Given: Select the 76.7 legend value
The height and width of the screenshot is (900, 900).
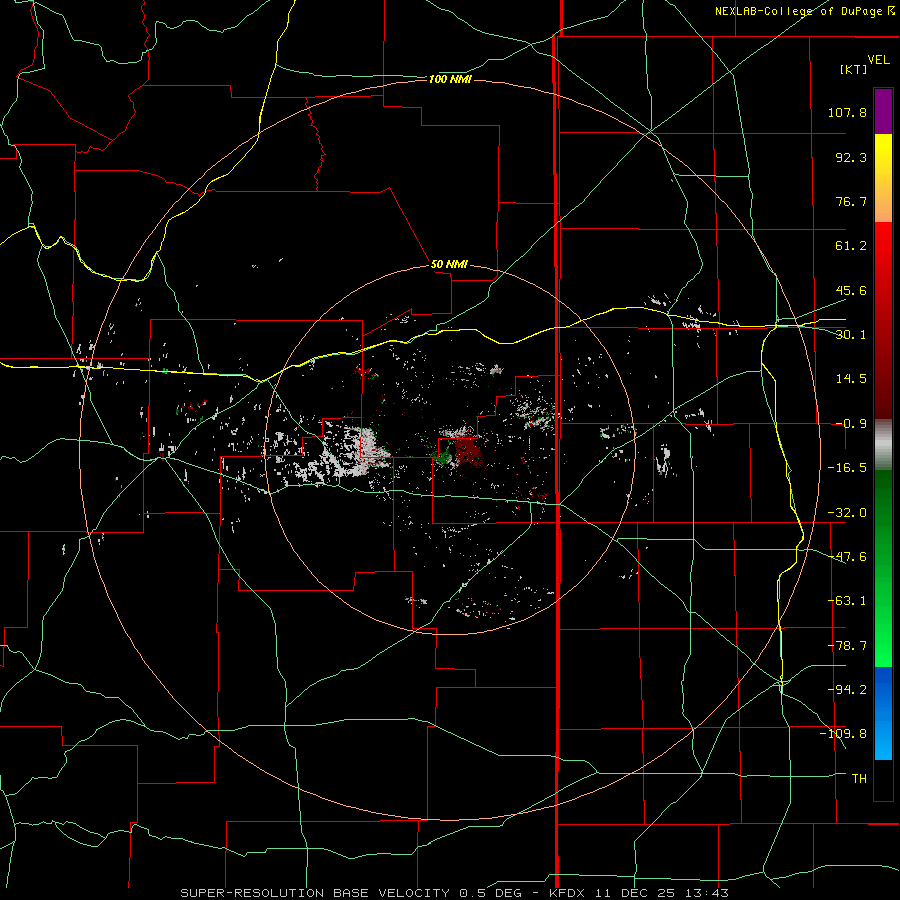Looking at the screenshot, I should click(x=851, y=201).
